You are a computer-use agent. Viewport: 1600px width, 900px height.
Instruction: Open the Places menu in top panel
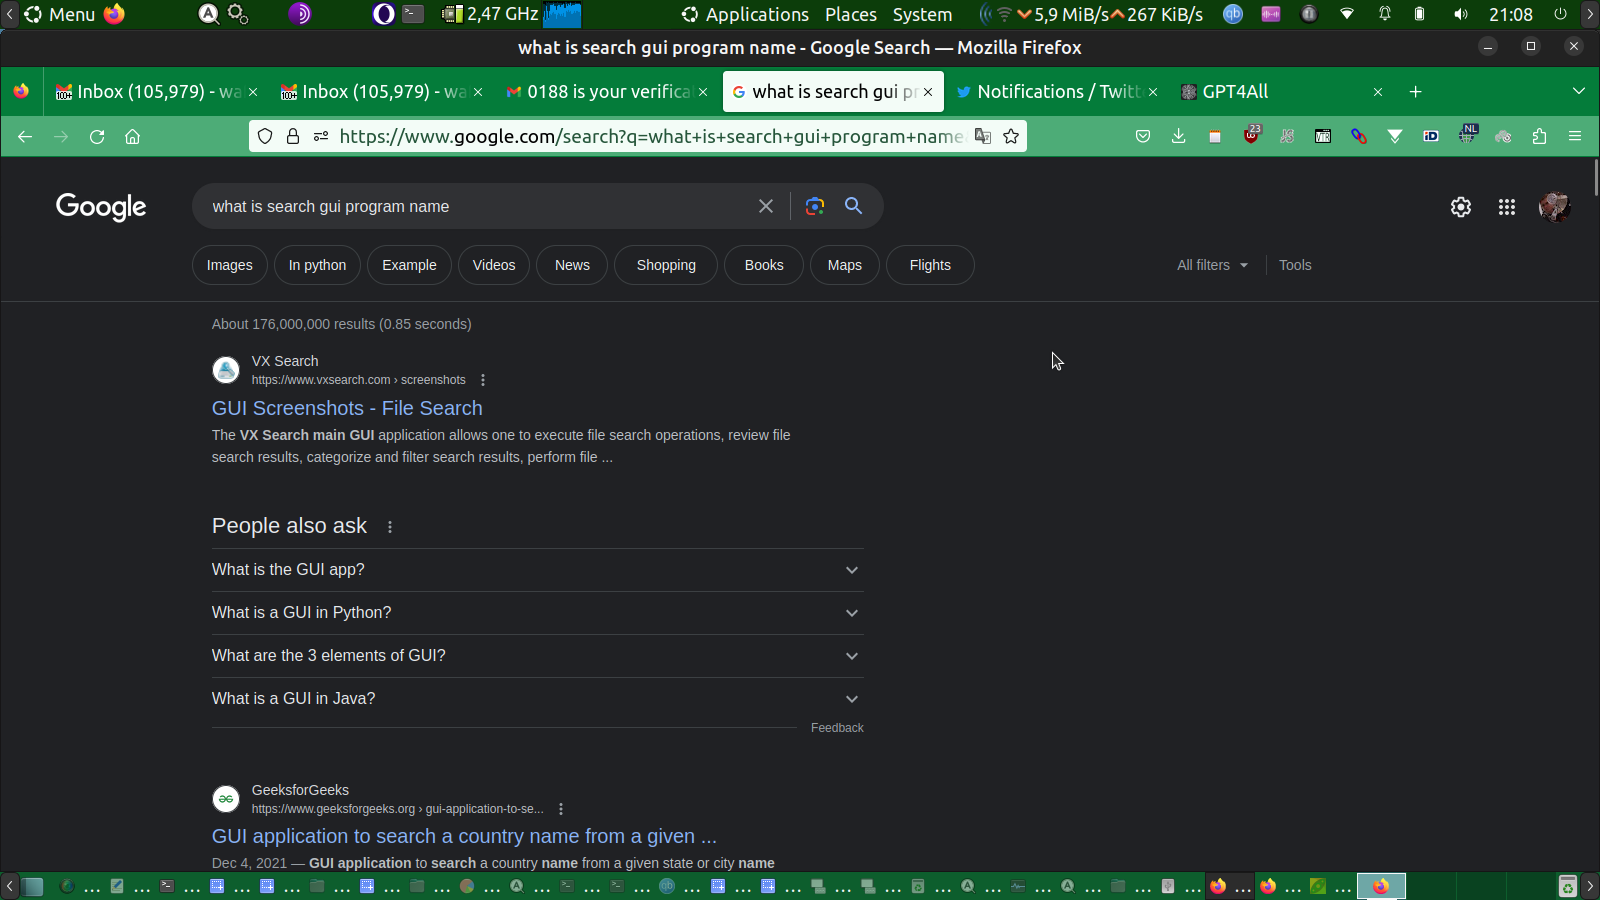click(x=851, y=14)
